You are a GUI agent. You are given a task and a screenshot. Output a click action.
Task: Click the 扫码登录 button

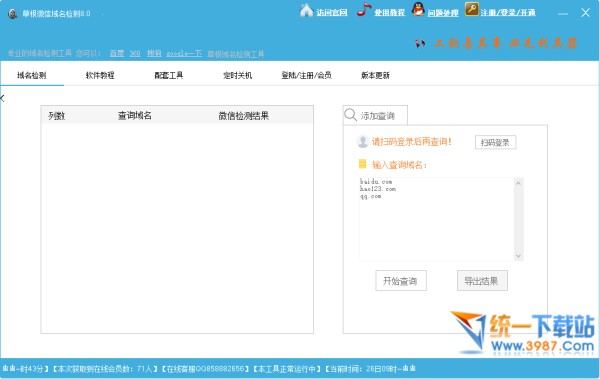coord(495,142)
